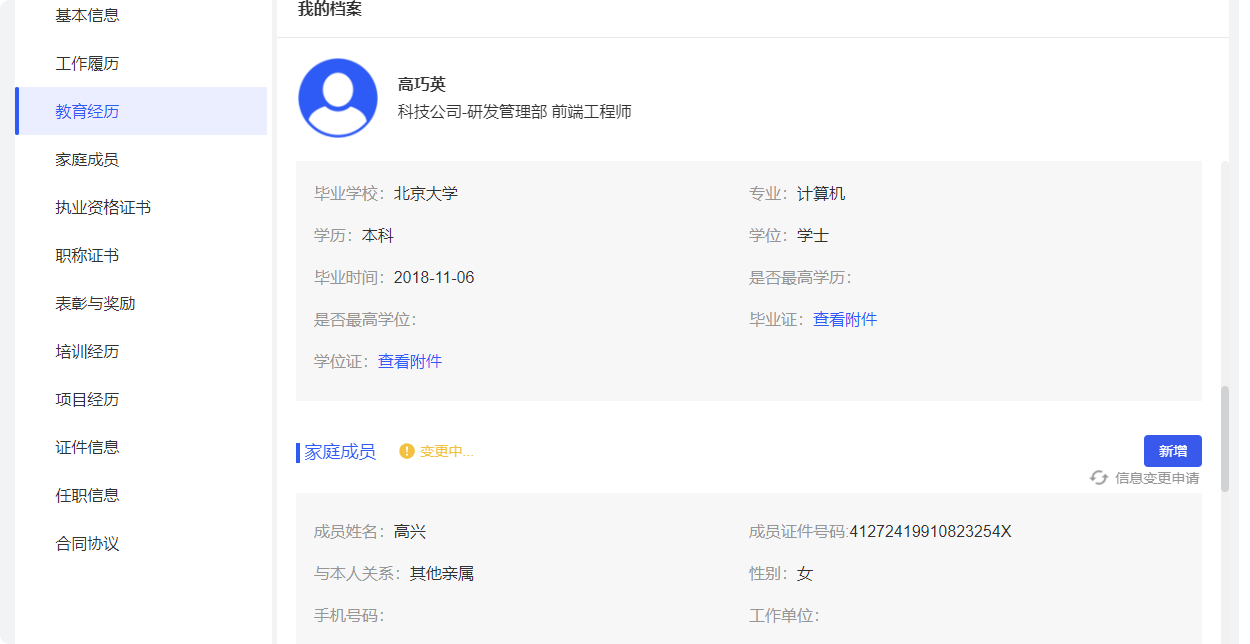Open 证件信息 in the sidebar

coord(87,448)
